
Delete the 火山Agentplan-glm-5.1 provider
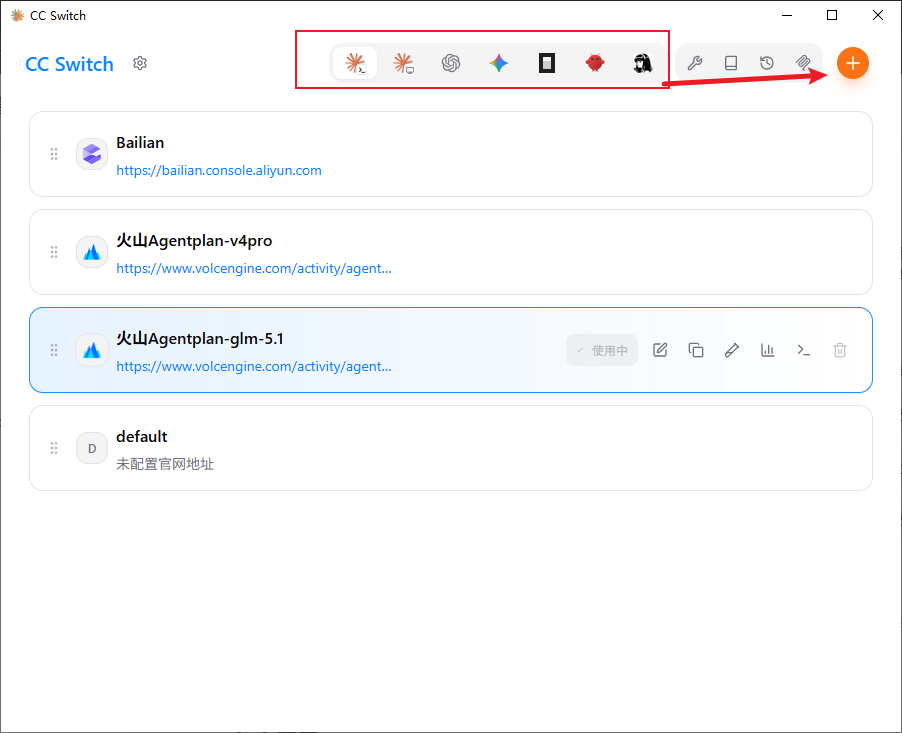click(x=840, y=350)
